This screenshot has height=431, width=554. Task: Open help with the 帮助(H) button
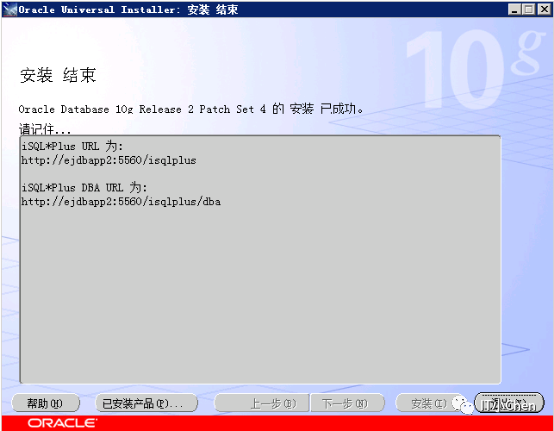[x=46, y=403]
